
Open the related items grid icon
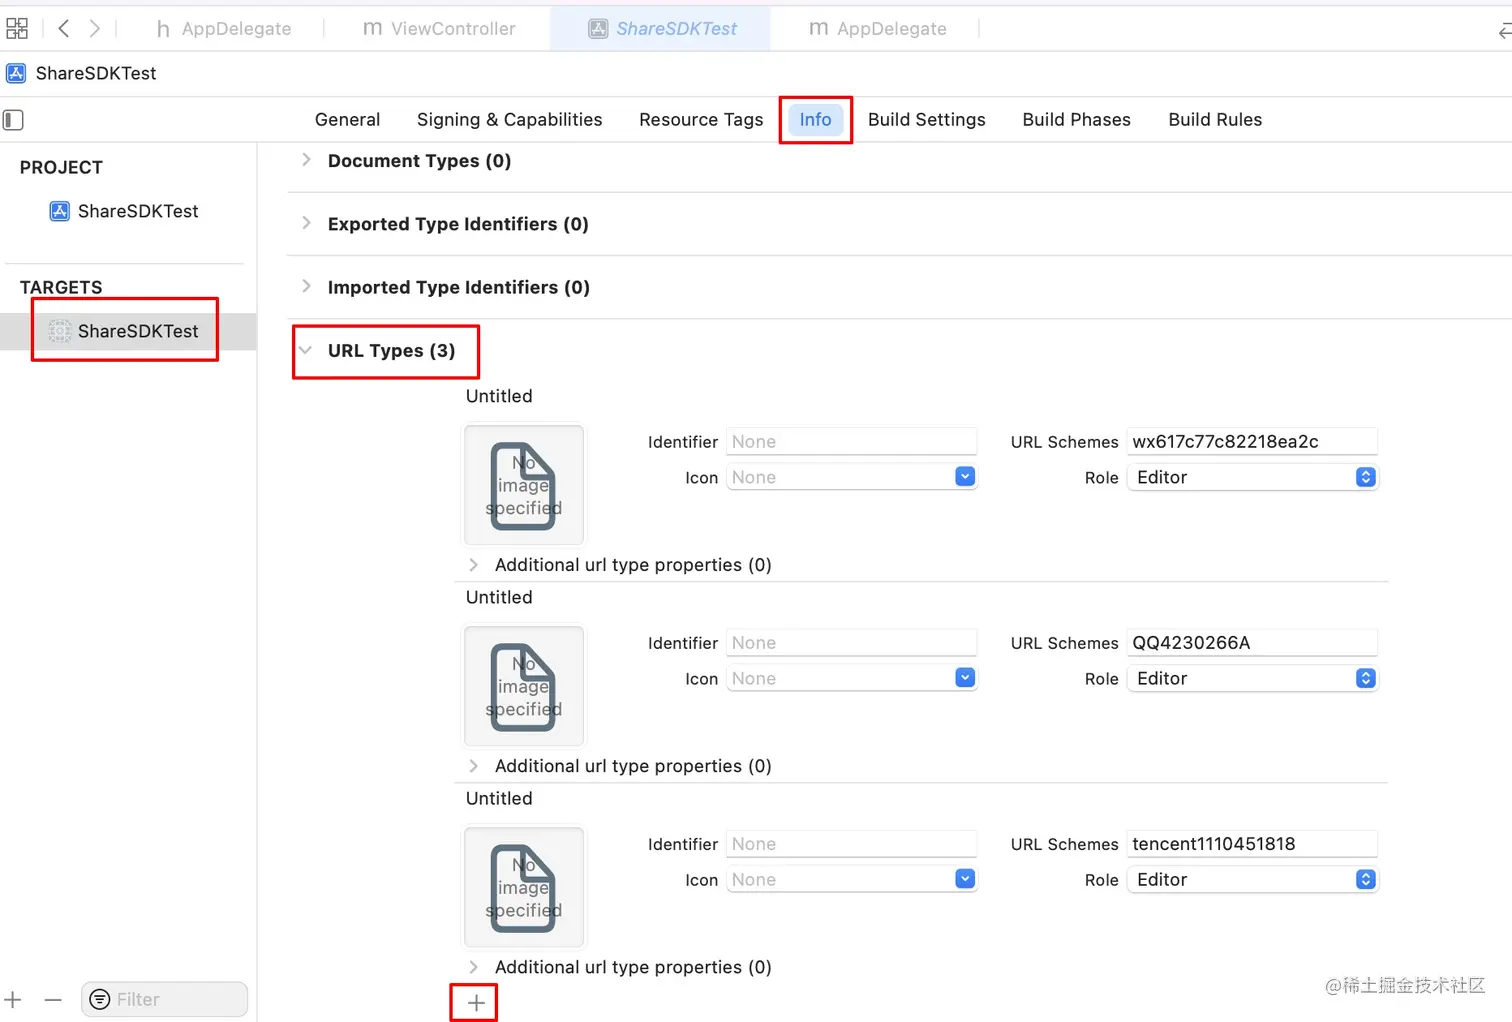pyautogui.click(x=17, y=28)
